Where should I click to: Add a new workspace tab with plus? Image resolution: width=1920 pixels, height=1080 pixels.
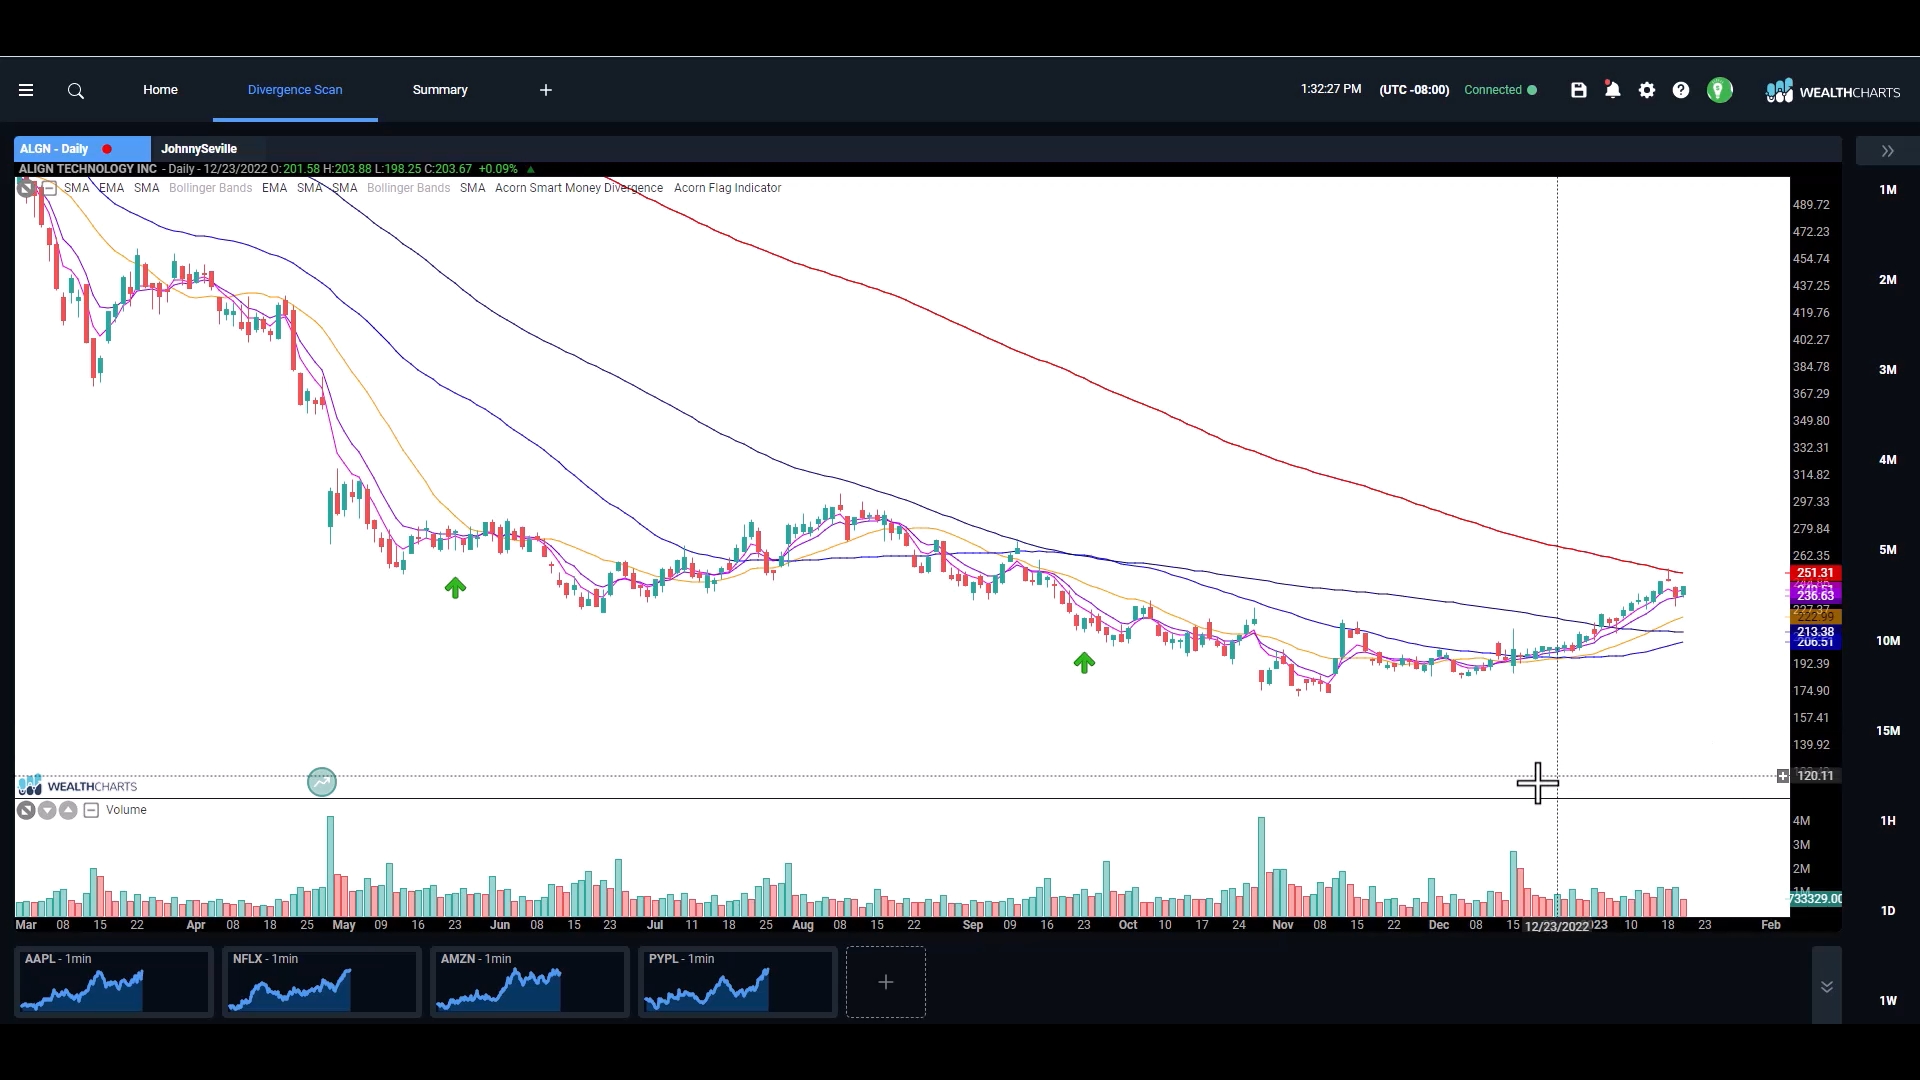point(546,90)
